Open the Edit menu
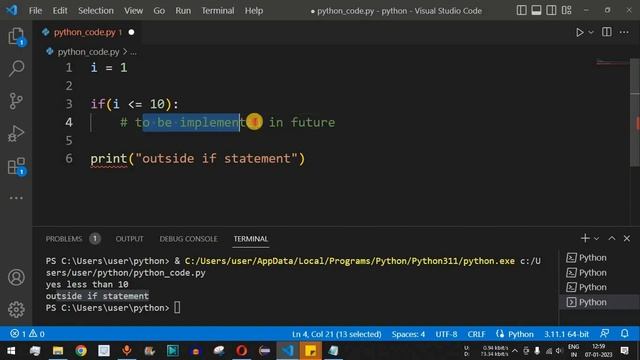The width and height of the screenshot is (640, 360). pyautogui.click(x=60, y=11)
